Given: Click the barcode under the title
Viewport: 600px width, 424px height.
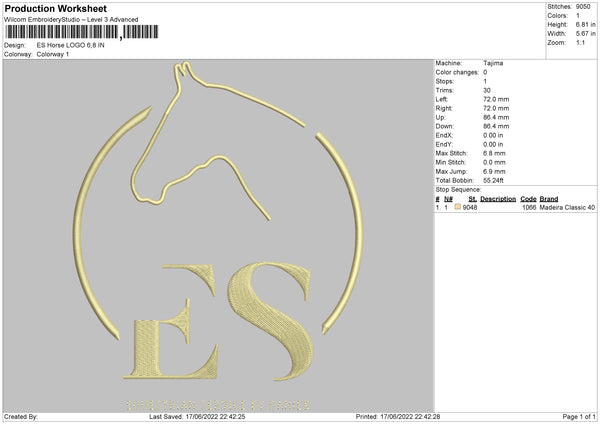Looking at the screenshot, I should (x=82, y=32).
